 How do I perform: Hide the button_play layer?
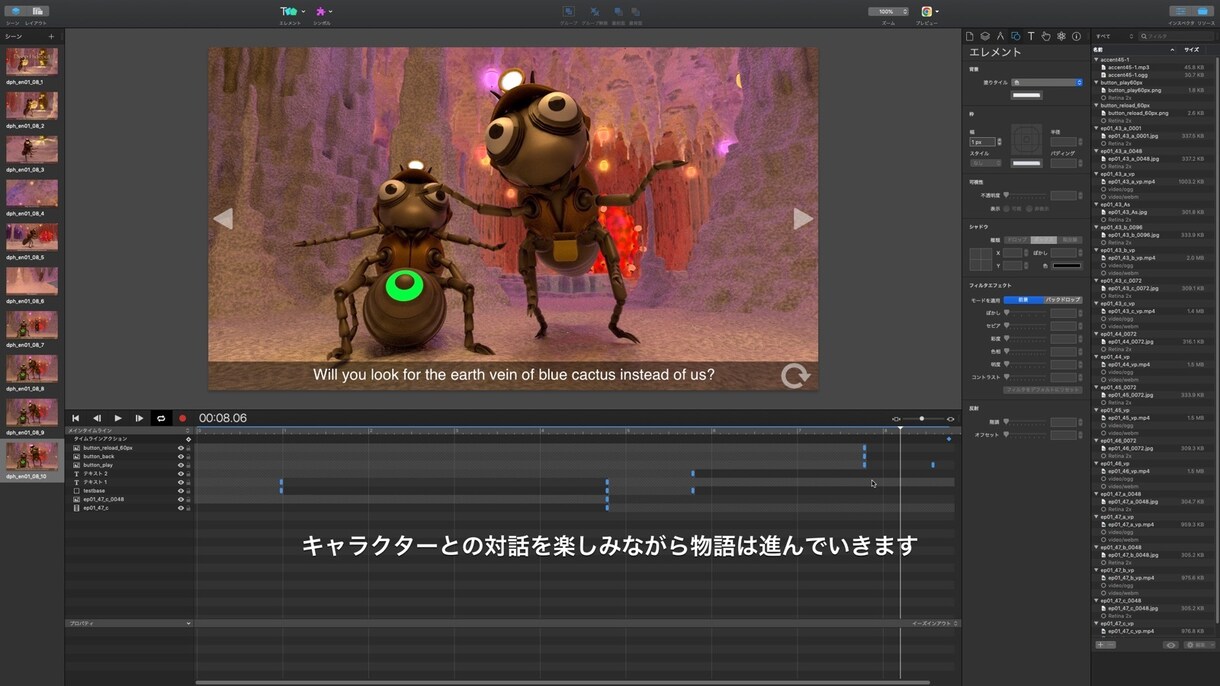pyautogui.click(x=181, y=465)
